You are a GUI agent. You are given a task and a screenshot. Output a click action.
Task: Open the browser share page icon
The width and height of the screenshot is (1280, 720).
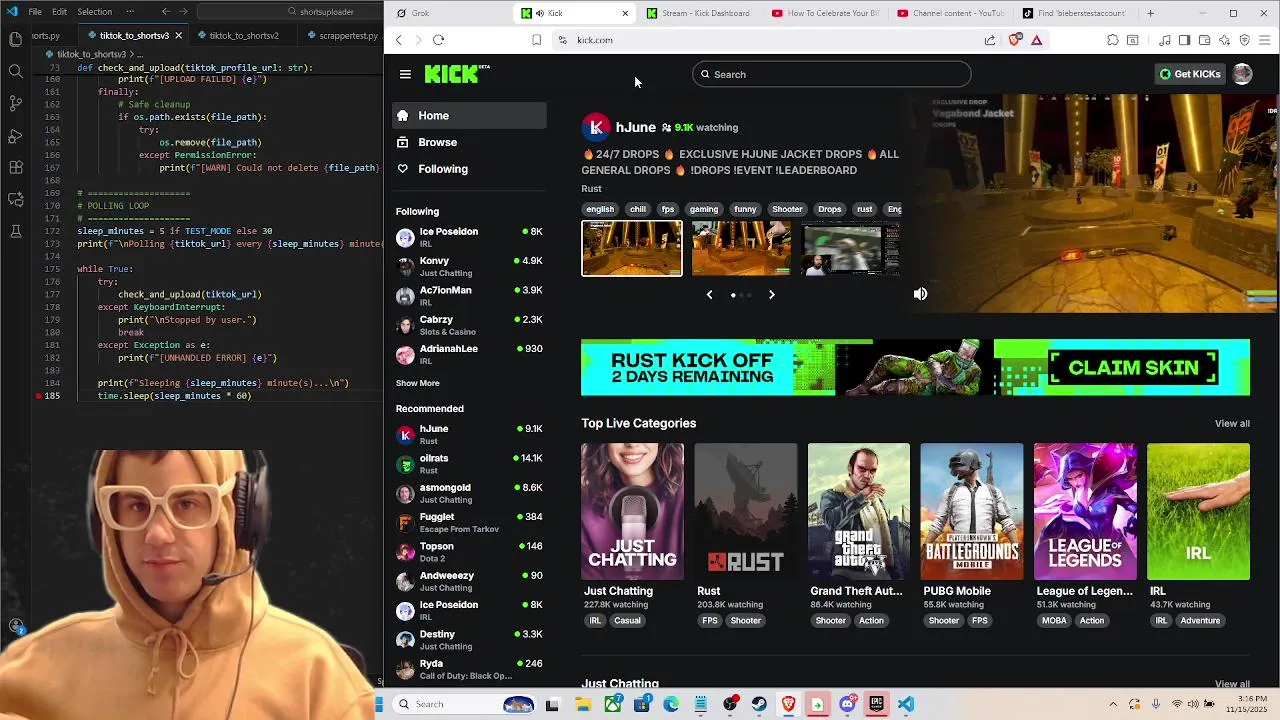pos(990,40)
